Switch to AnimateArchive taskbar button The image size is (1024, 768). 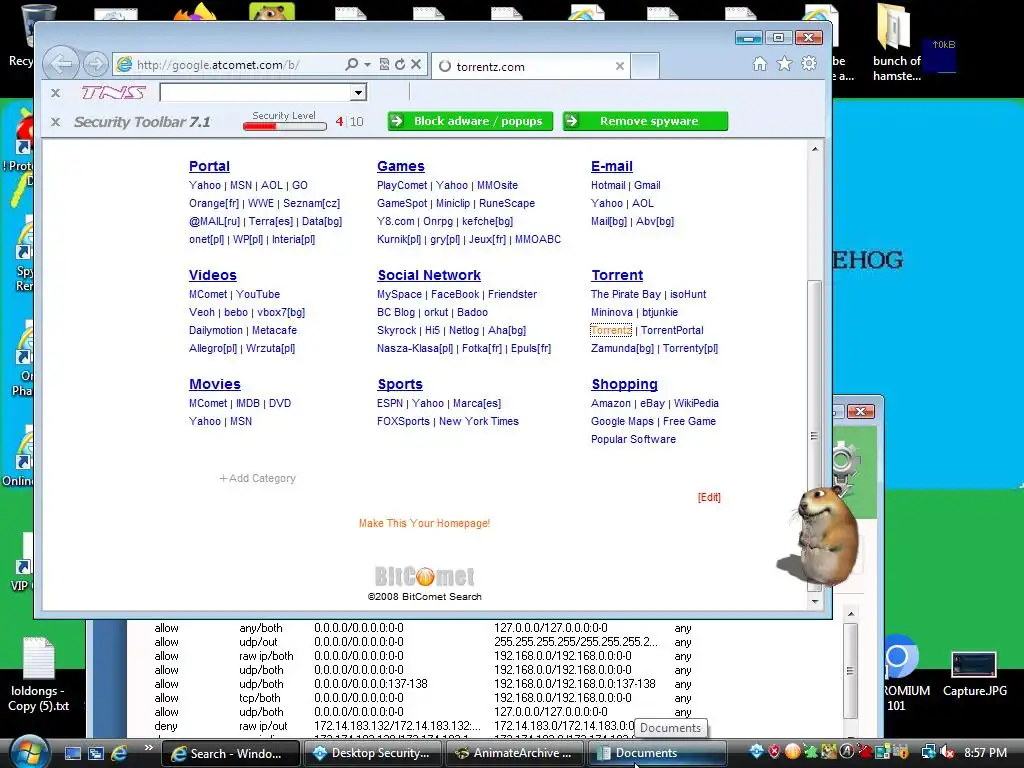click(515, 753)
